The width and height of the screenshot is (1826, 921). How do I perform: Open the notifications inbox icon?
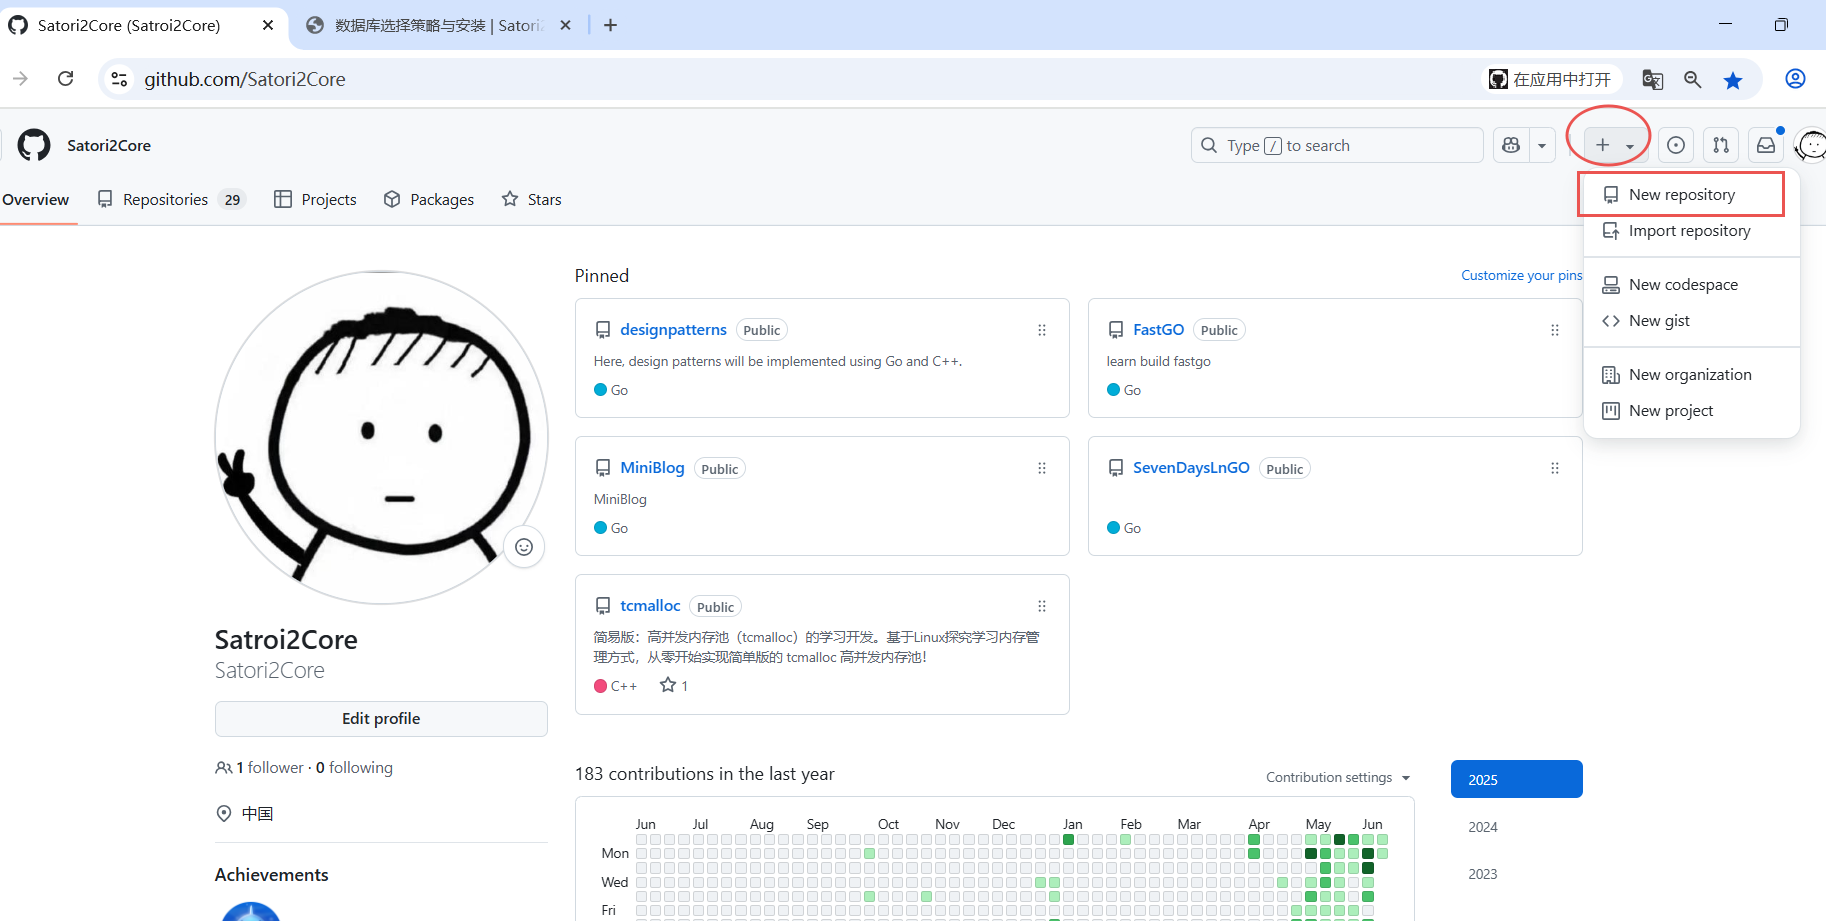click(x=1766, y=145)
